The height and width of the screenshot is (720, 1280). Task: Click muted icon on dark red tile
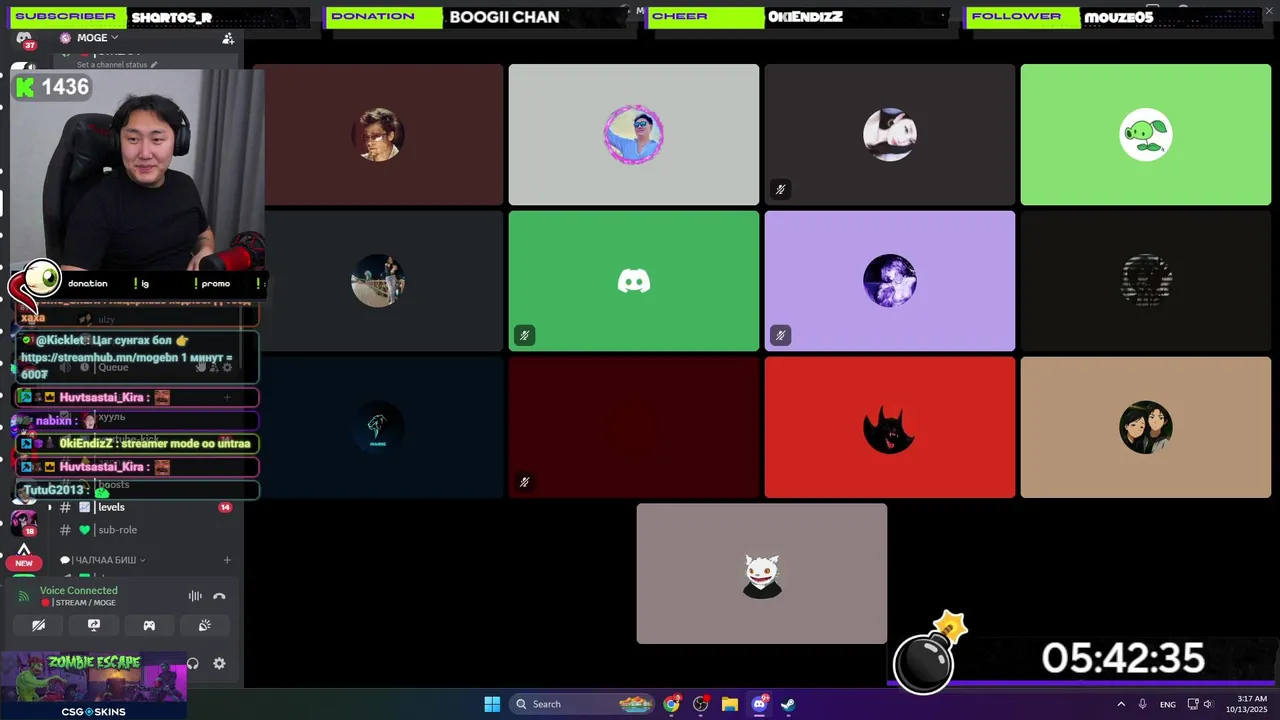click(524, 481)
